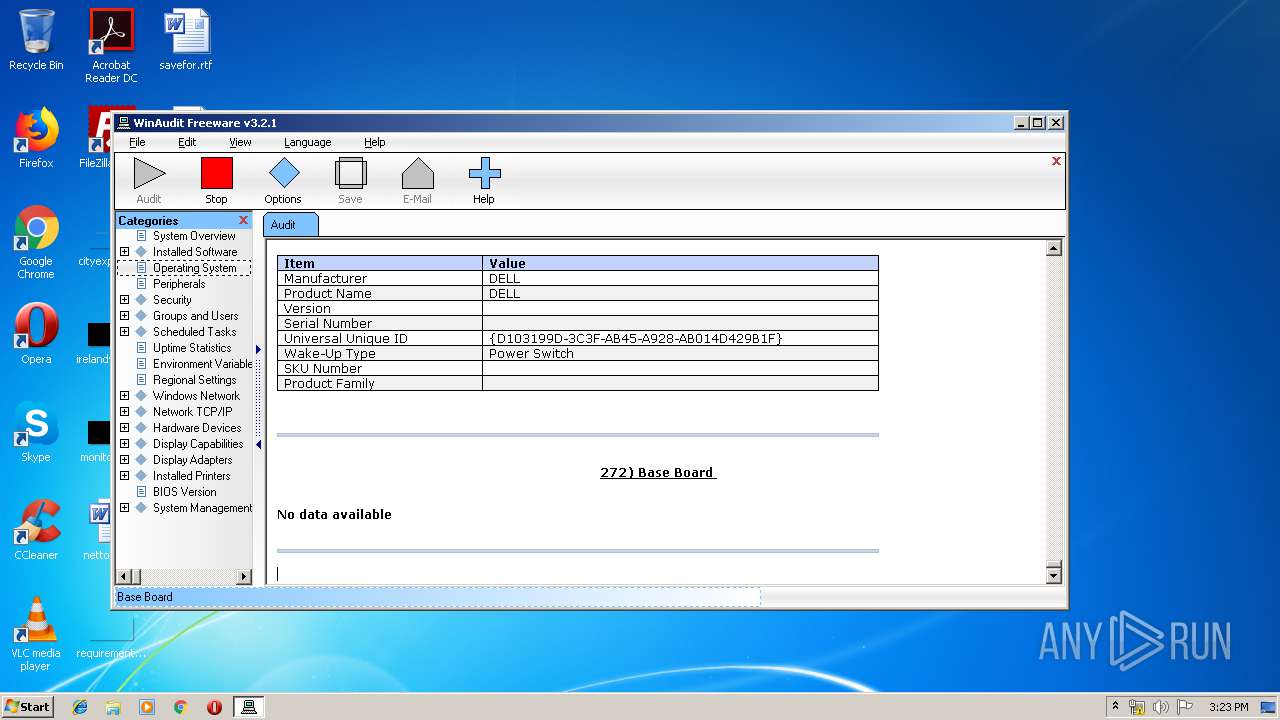Open Skype desktop shortcut
The image size is (1280, 720).
click(36, 433)
